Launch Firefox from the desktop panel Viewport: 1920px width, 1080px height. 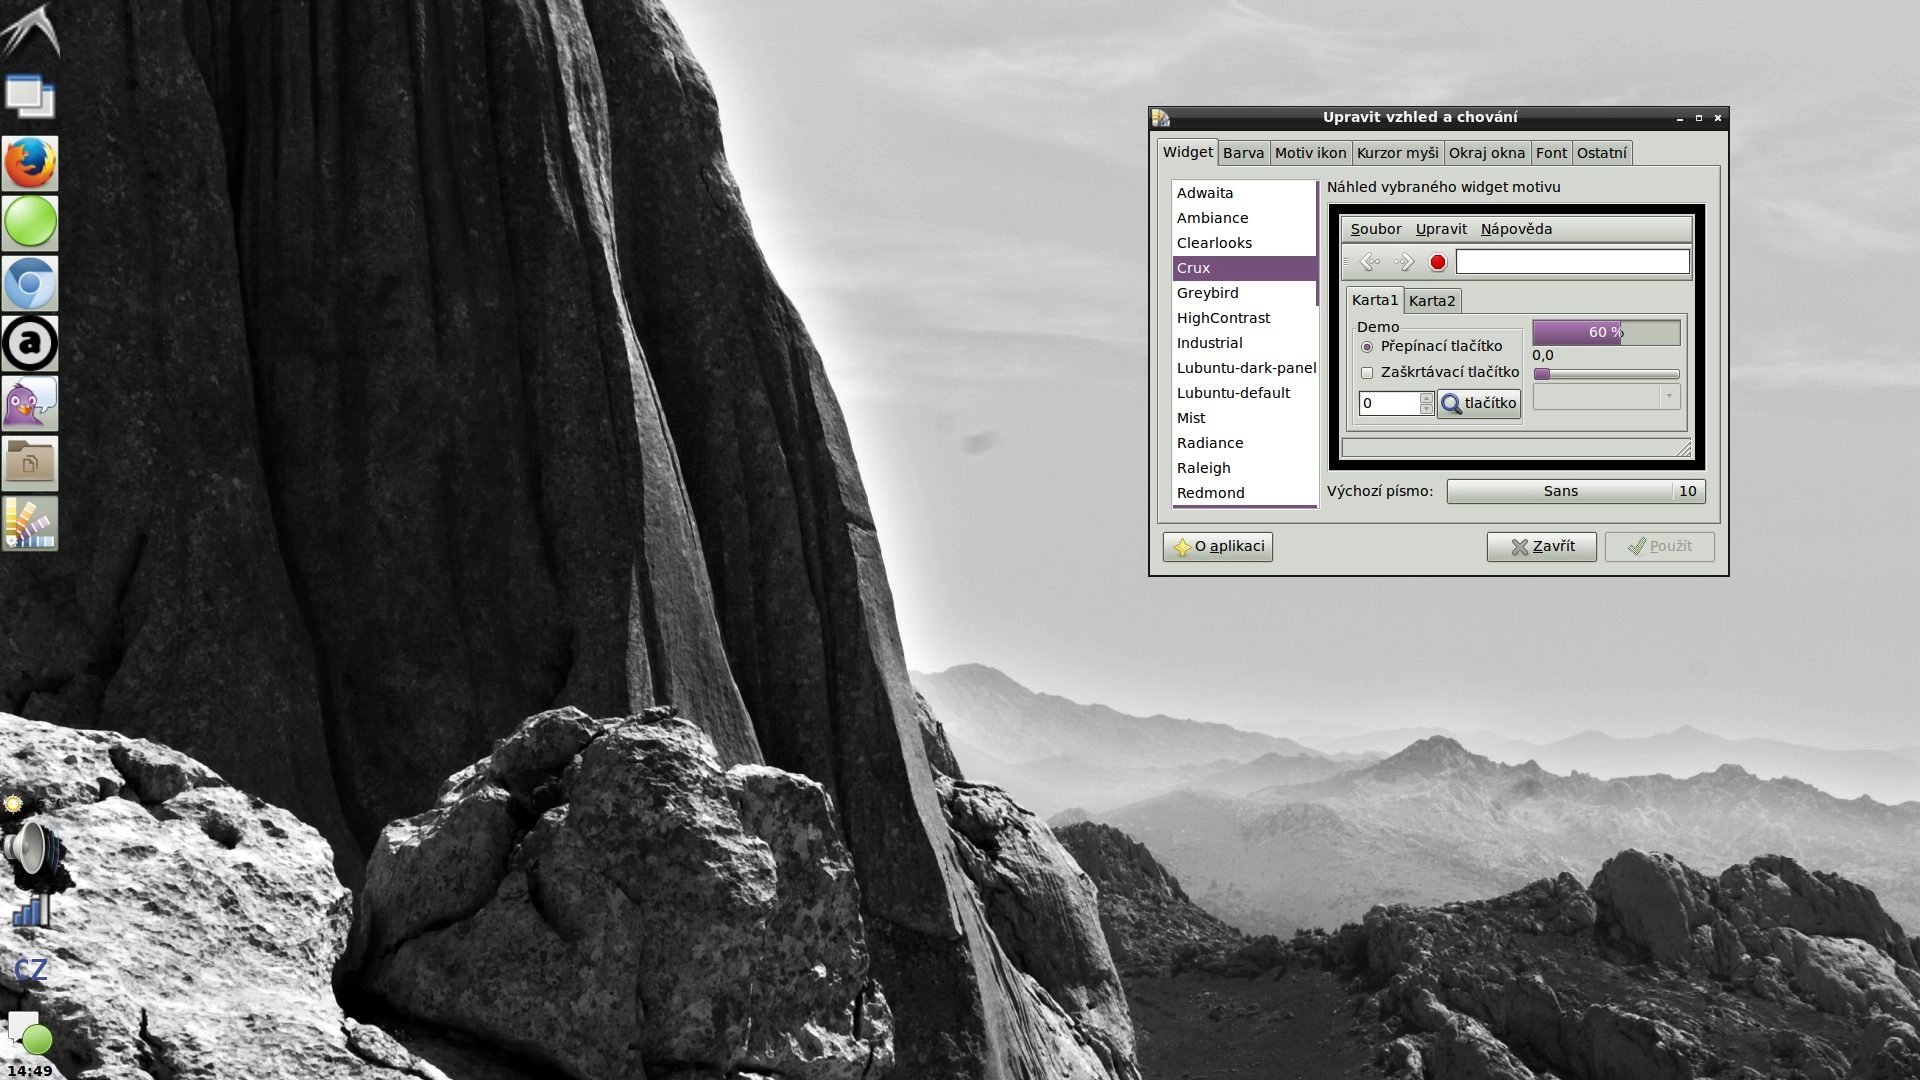tap(29, 163)
